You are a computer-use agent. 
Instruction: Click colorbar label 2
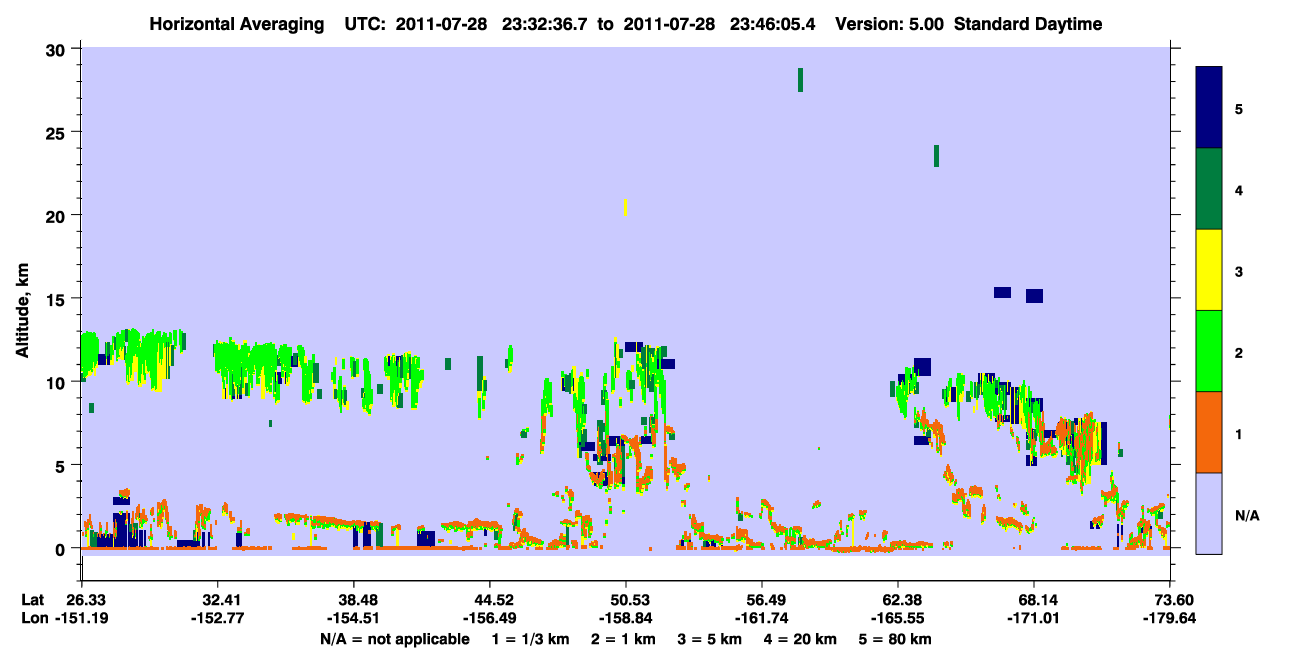[1239, 352]
